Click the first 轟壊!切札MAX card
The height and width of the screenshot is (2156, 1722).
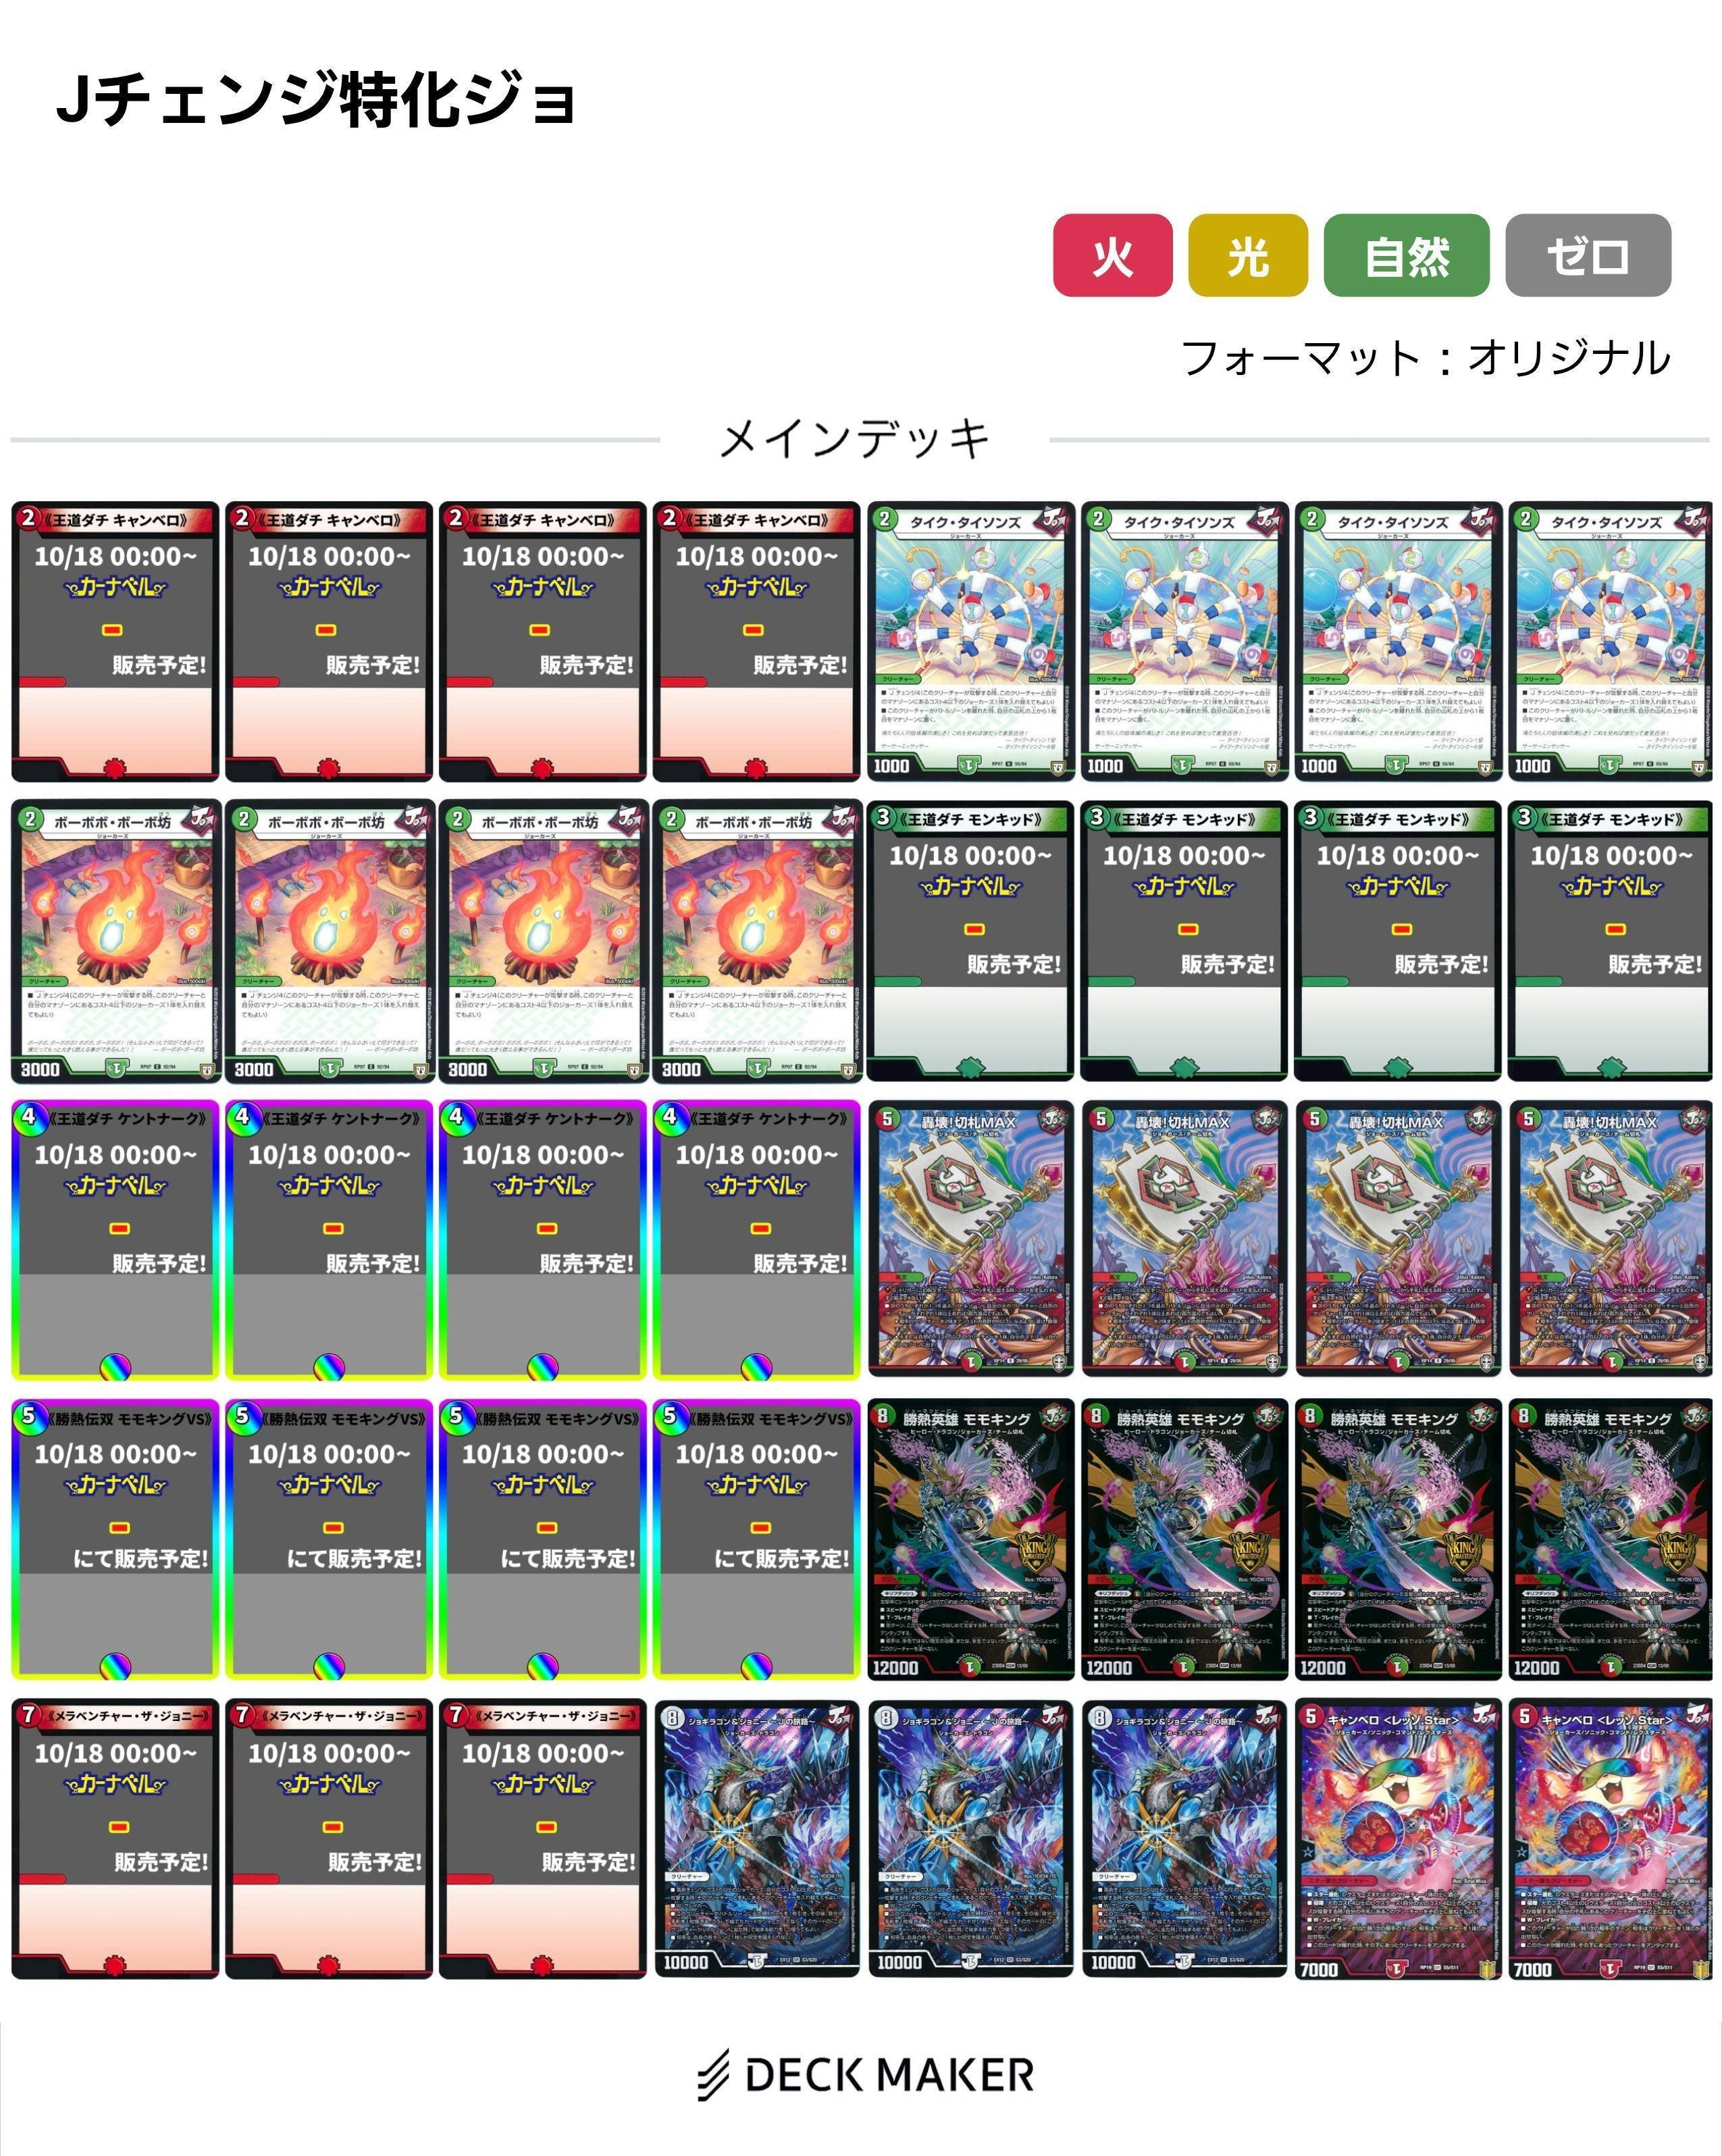coord(970,1240)
